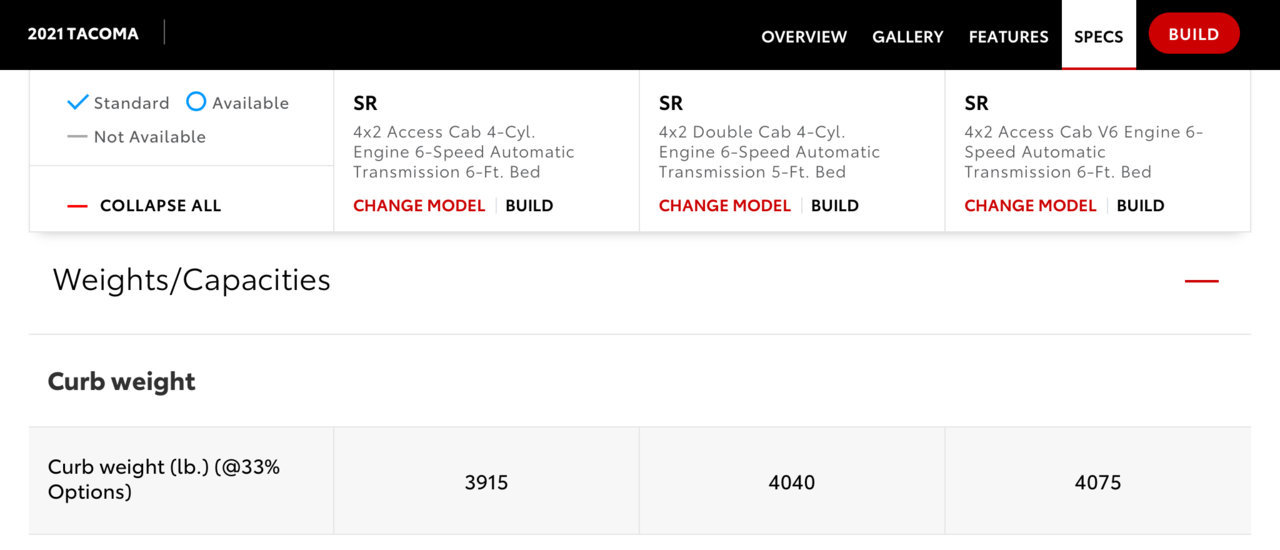Click the red dash icon beside COLLAPSE ALL
The width and height of the screenshot is (1280, 550).
[77, 206]
